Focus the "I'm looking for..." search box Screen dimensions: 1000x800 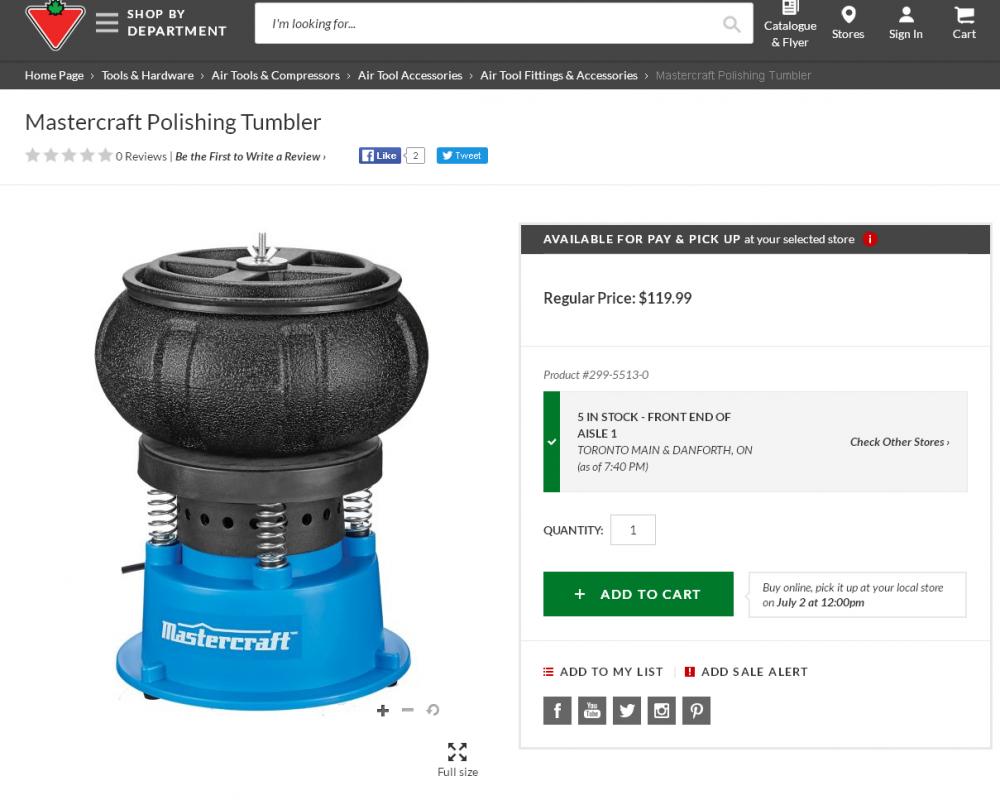click(x=490, y=24)
